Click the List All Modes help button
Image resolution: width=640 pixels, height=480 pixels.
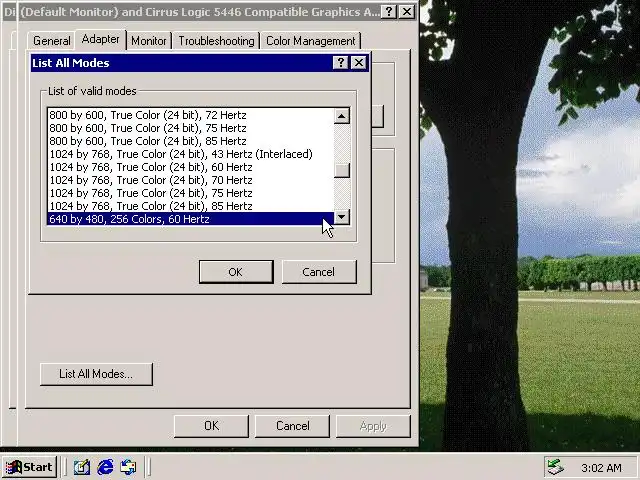click(x=340, y=63)
